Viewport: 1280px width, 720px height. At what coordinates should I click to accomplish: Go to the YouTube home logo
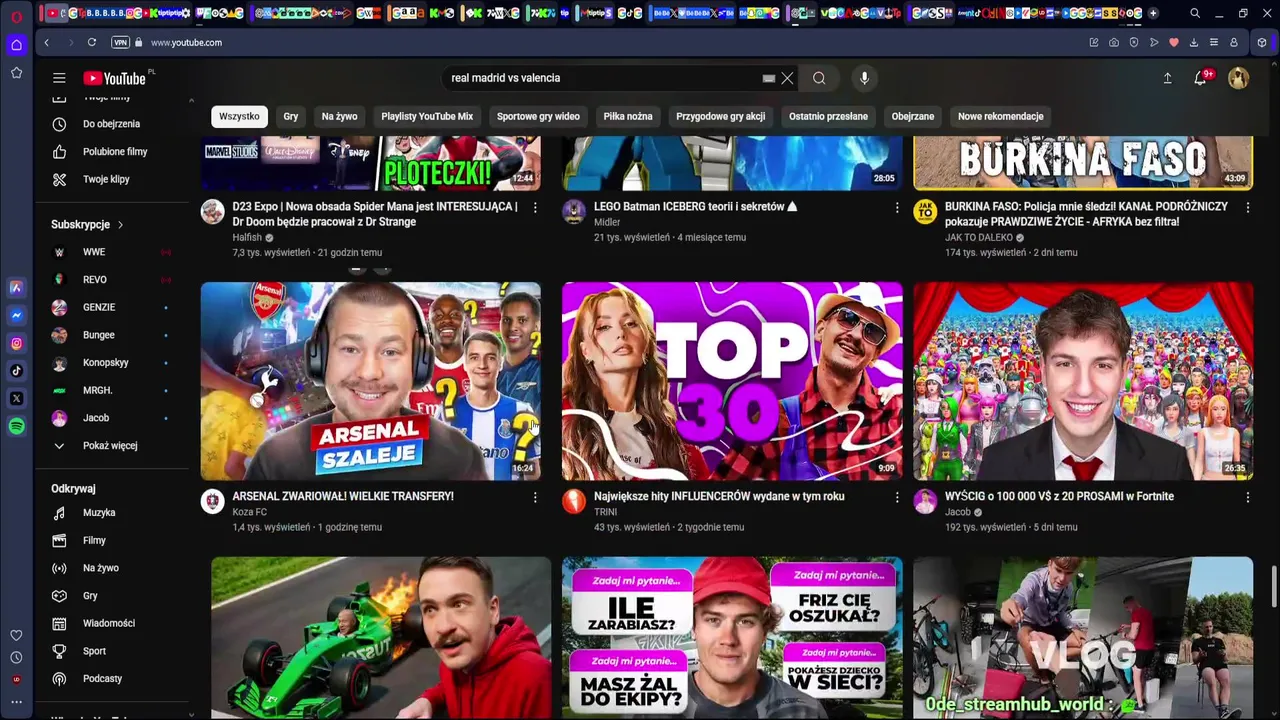115,78
